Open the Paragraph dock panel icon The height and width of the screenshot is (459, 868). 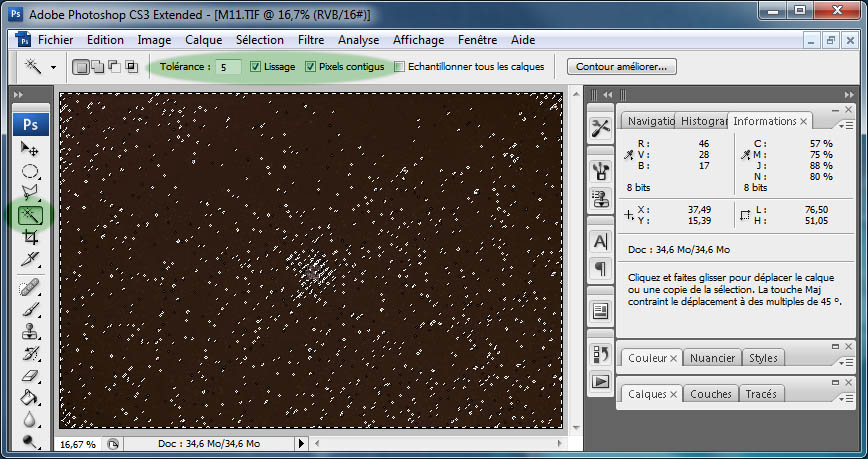coord(600,269)
